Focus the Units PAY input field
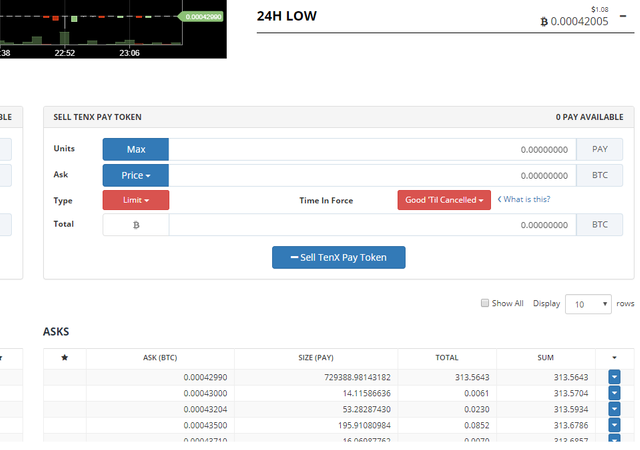This screenshot has height=450, width=640. point(372,149)
